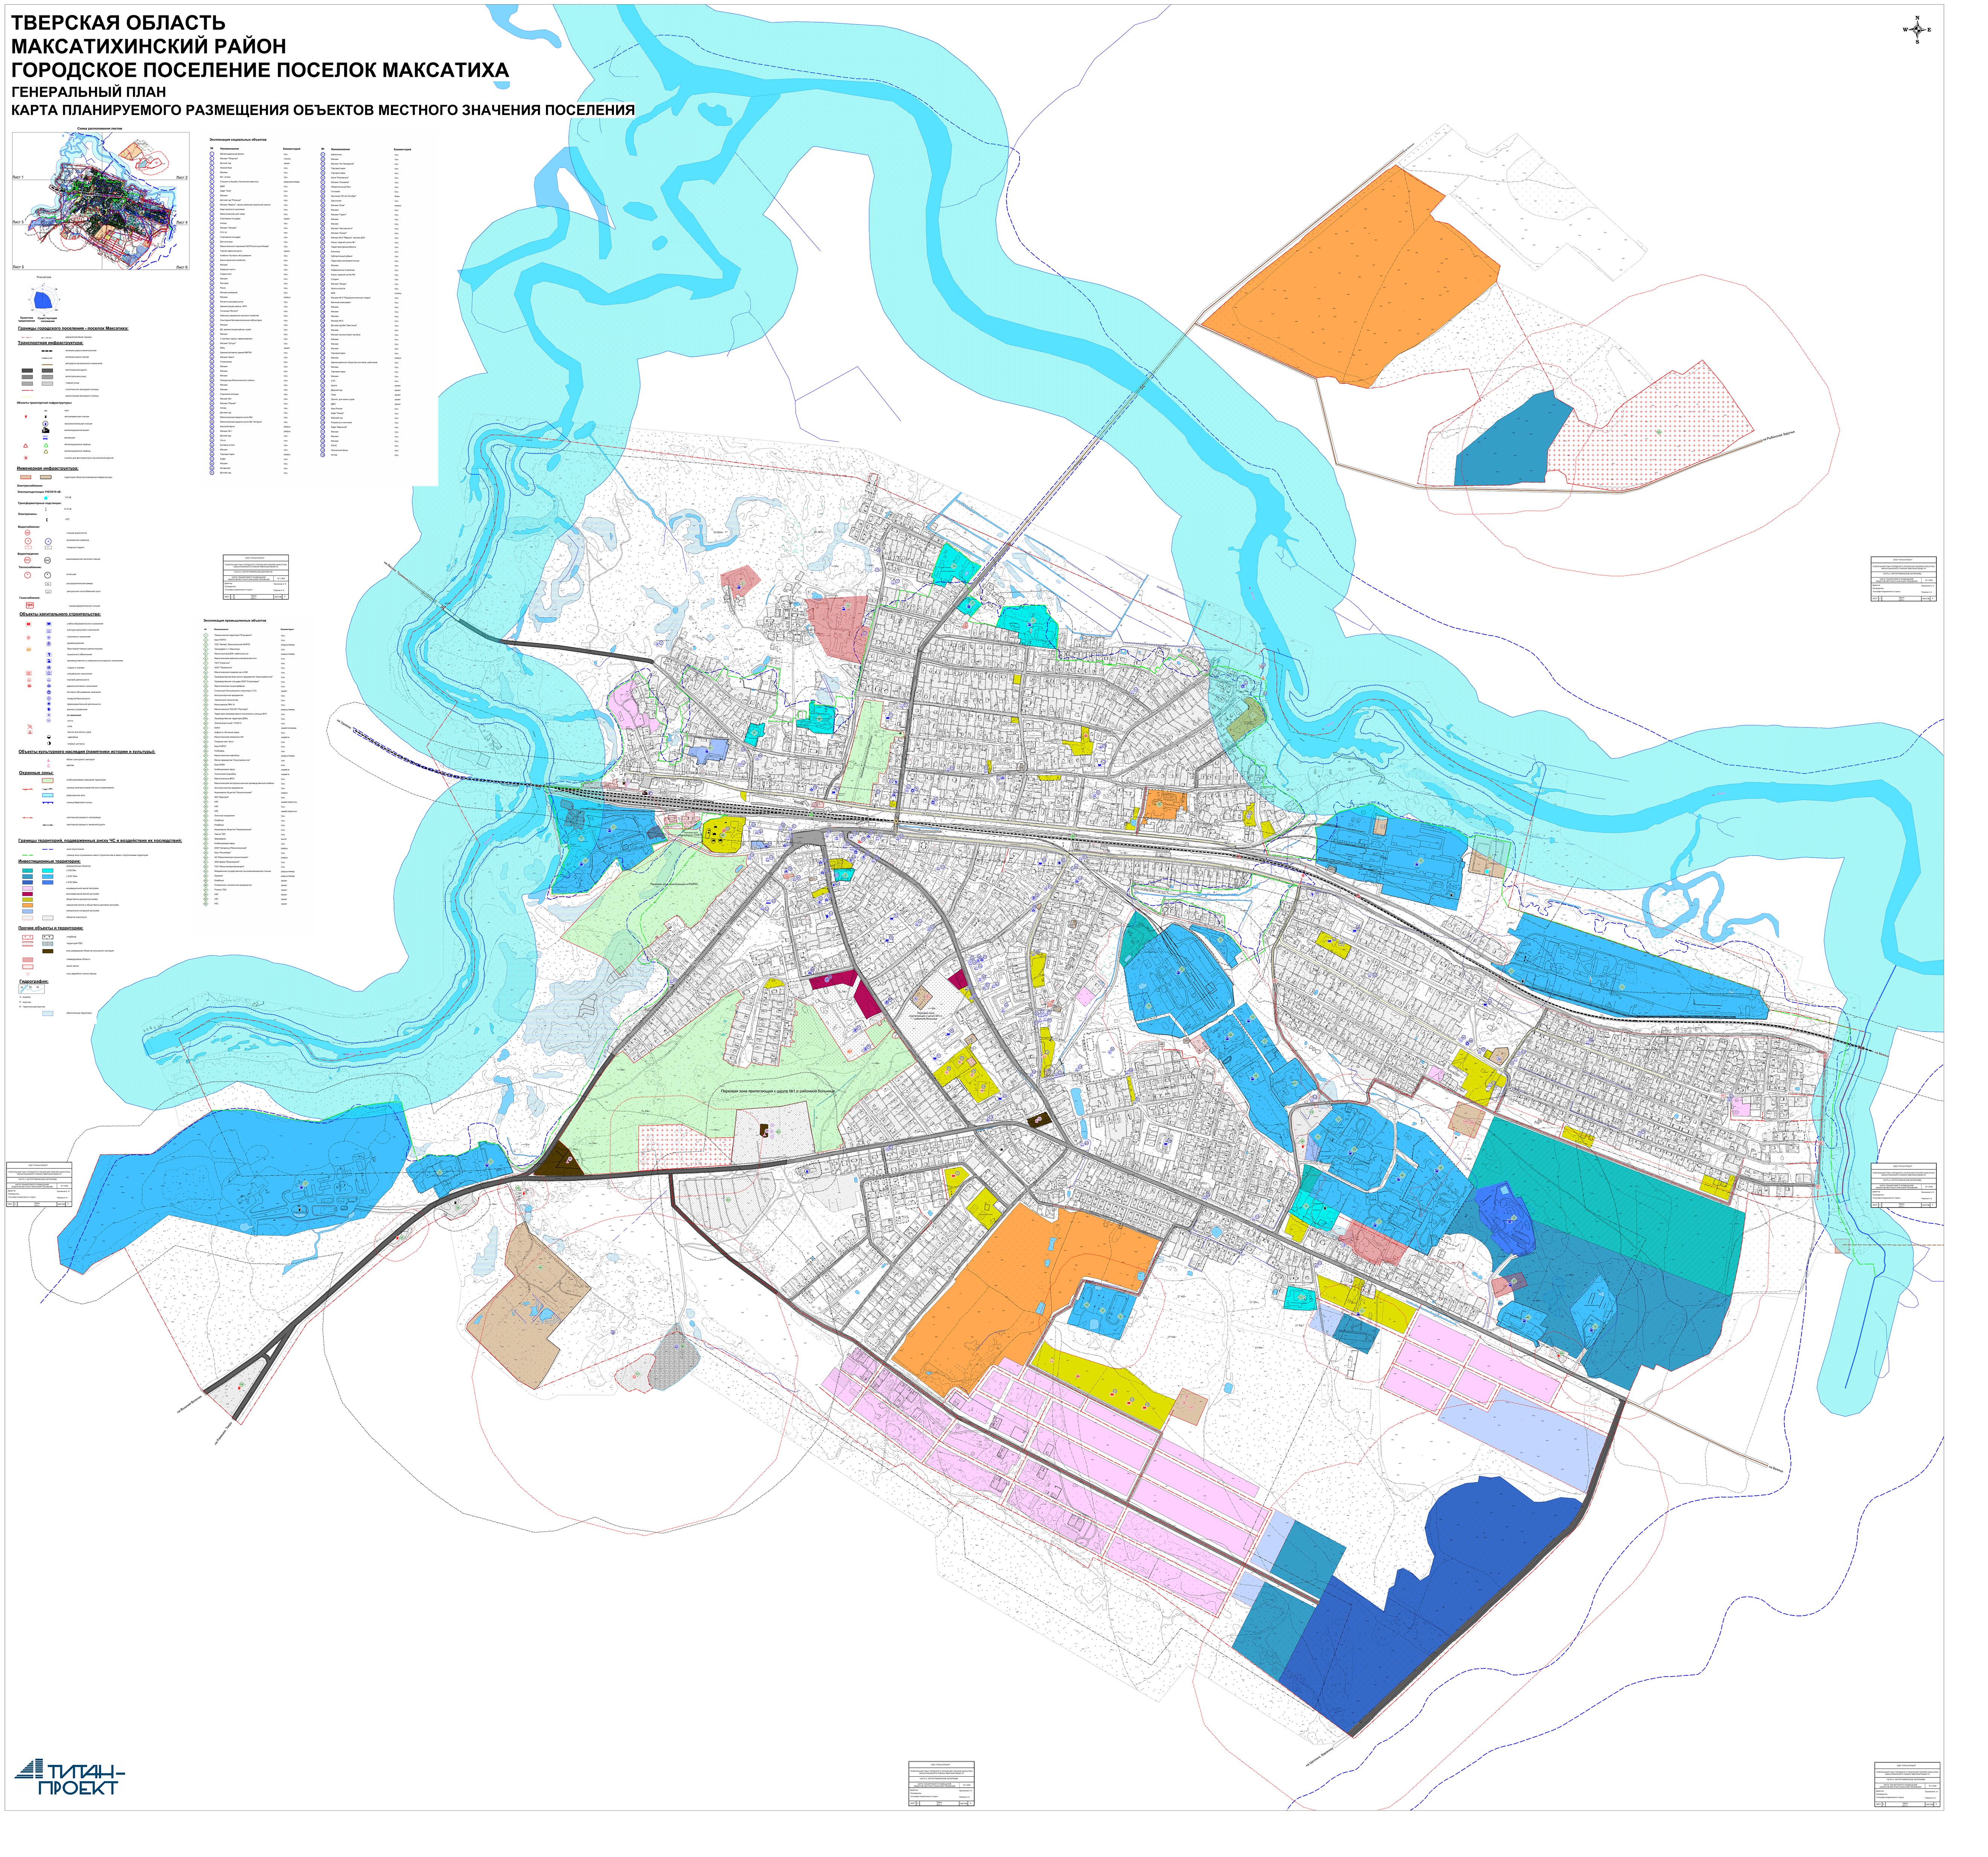
Task: Select the yellow public-business development swatch
Action: pyautogui.click(x=28, y=900)
